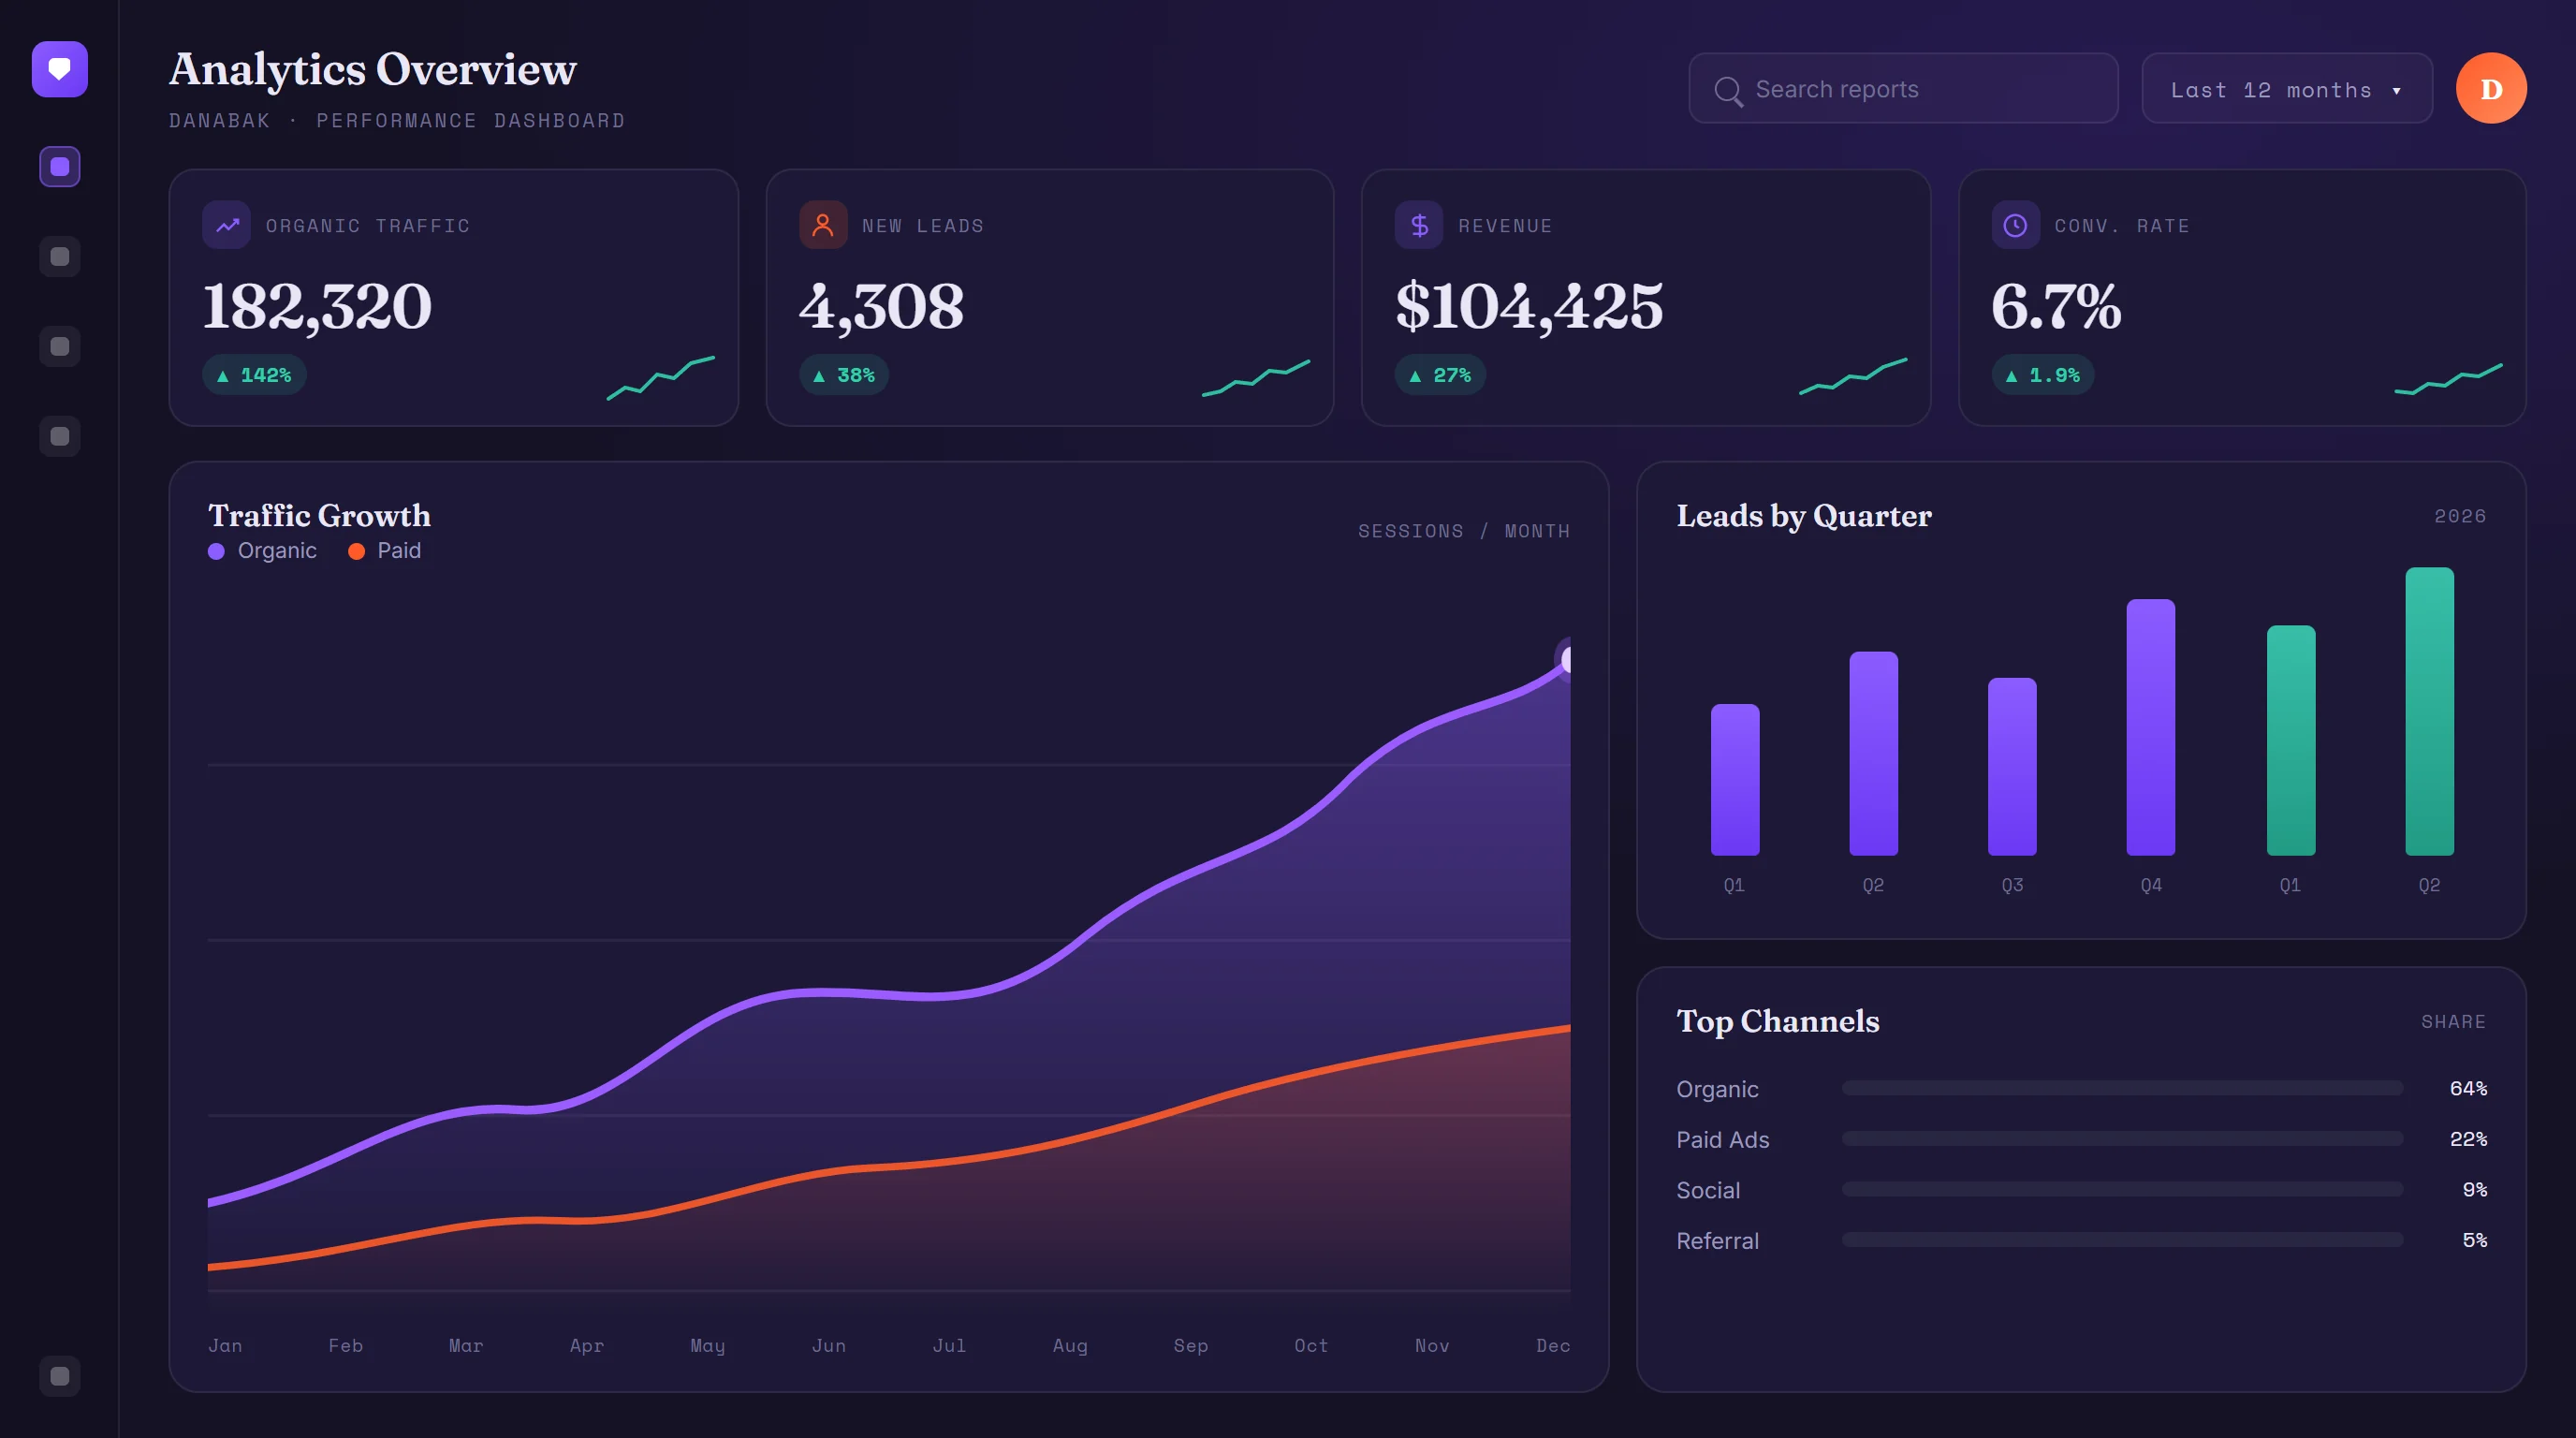Screen dimensions: 2576x1438
Task: Toggle the Organic legend series
Action: (262, 551)
